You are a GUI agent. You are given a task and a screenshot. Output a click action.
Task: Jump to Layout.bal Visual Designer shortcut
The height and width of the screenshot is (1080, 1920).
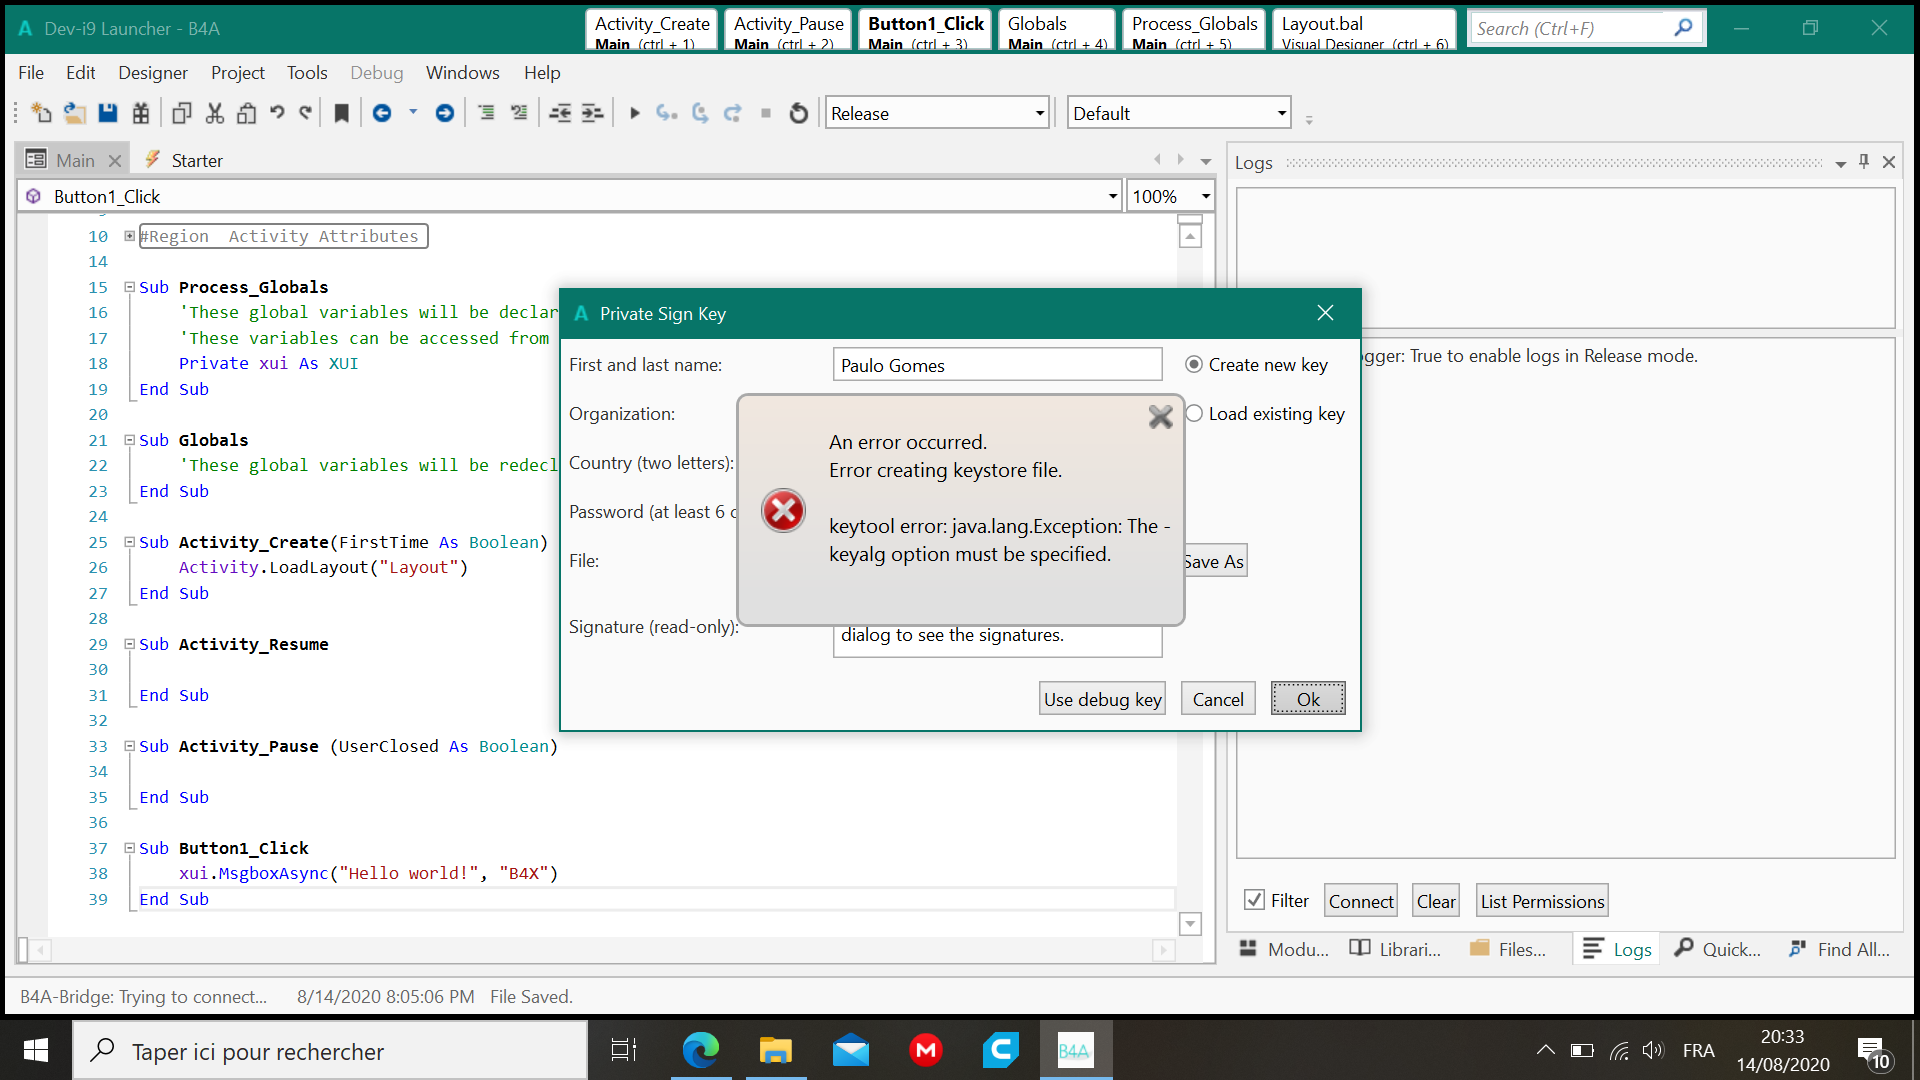(x=1364, y=30)
